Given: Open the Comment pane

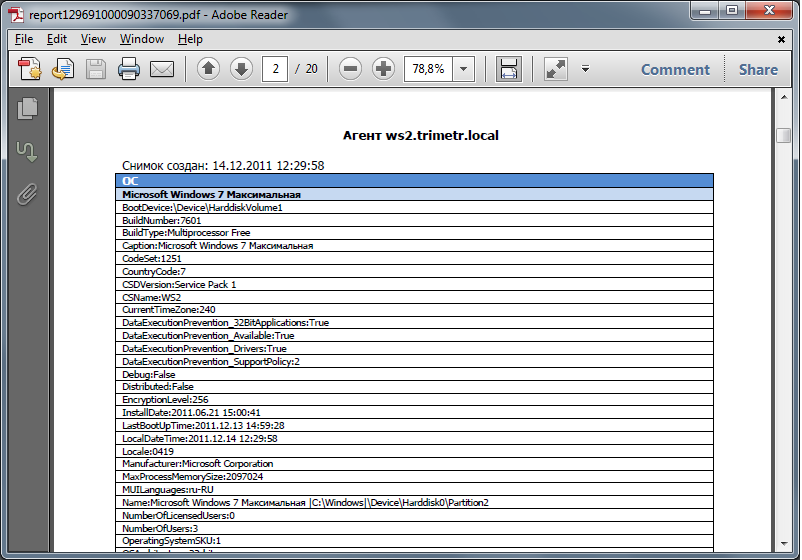Looking at the screenshot, I should (675, 70).
